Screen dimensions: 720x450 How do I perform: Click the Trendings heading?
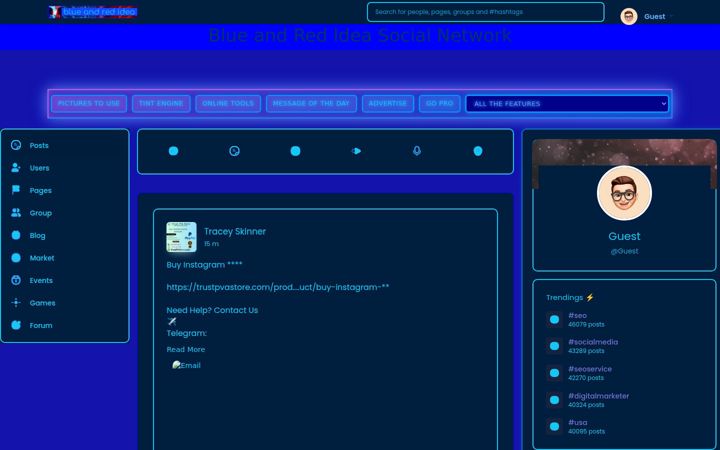[x=570, y=298]
